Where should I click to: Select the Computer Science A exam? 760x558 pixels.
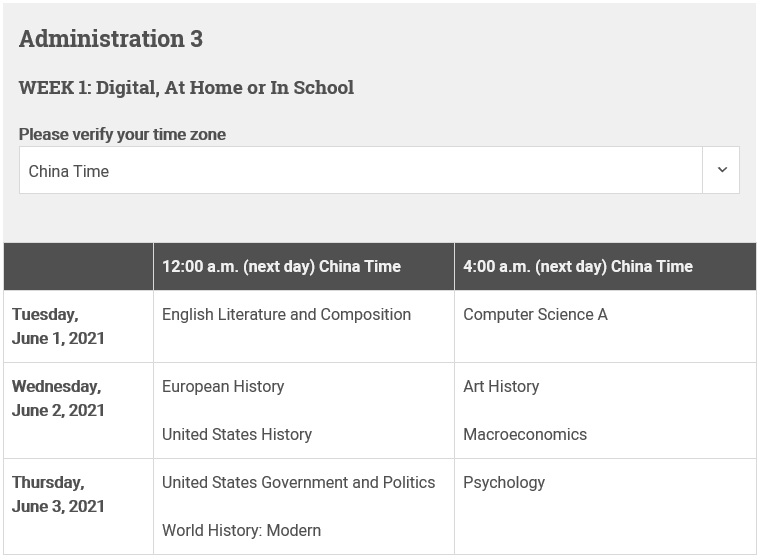coord(535,315)
